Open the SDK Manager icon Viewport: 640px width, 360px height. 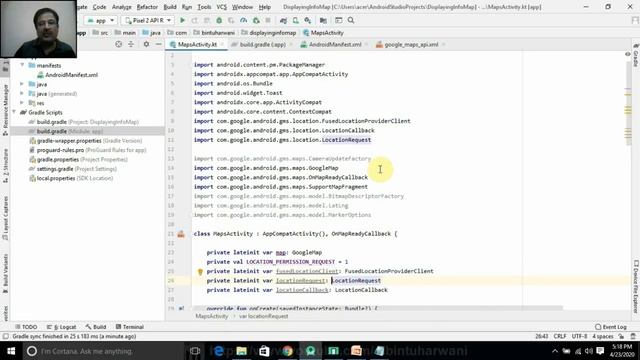[308, 20]
